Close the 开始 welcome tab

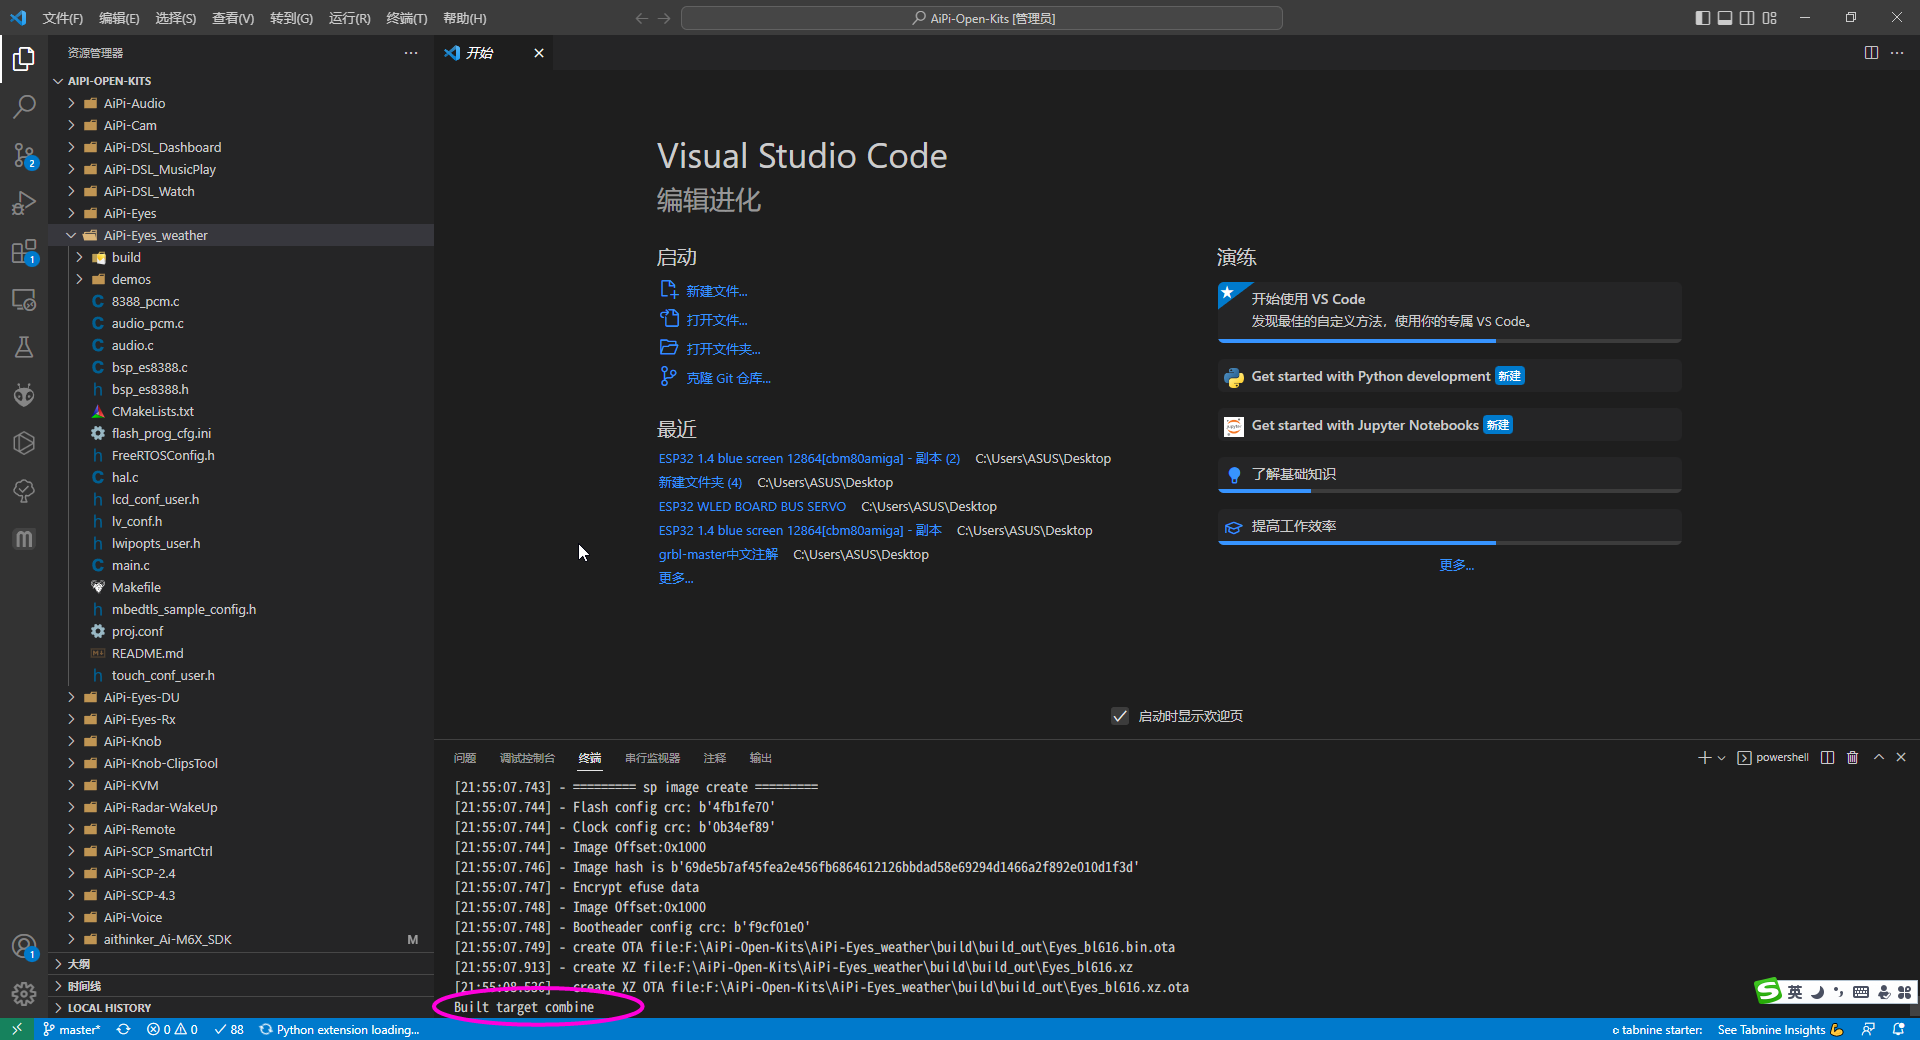tap(539, 53)
